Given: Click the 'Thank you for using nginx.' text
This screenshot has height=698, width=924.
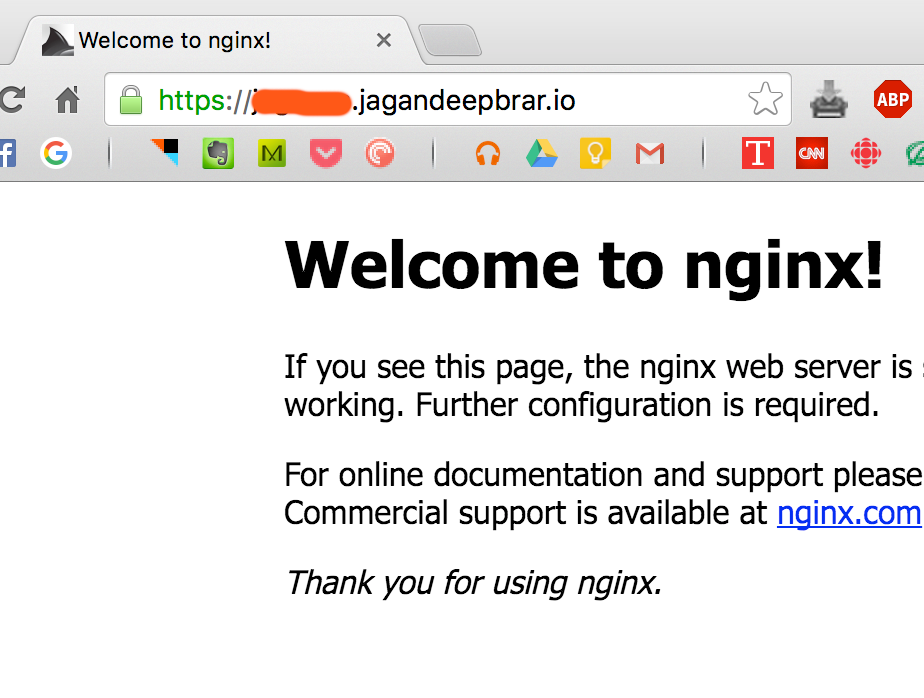Looking at the screenshot, I should (x=474, y=583).
